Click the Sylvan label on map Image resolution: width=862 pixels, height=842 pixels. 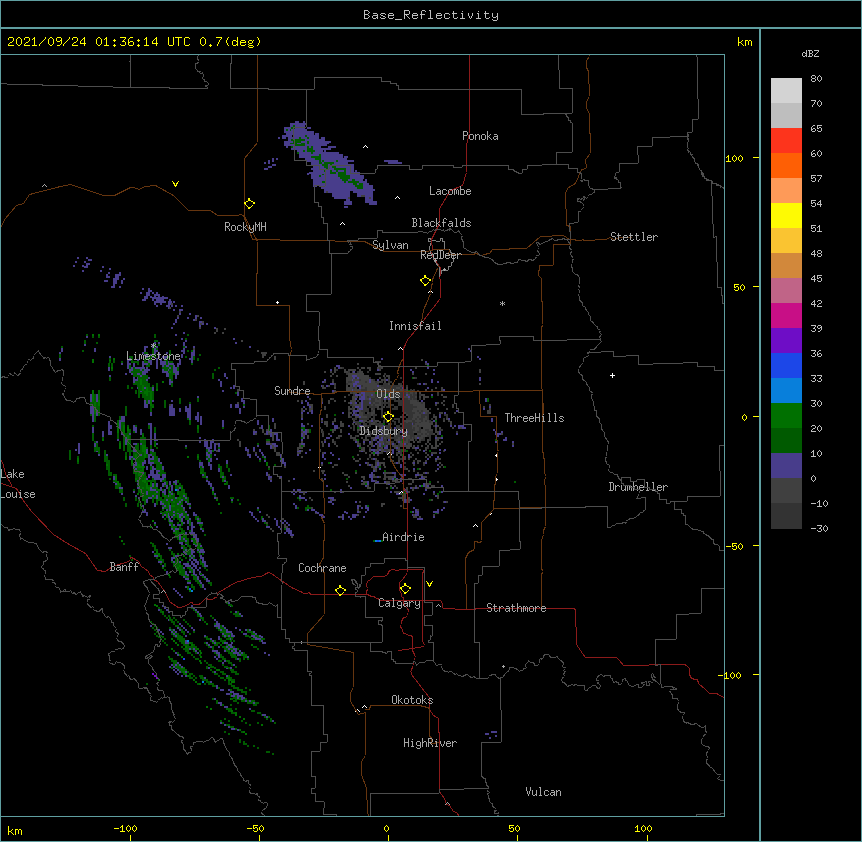click(x=390, y=245)
